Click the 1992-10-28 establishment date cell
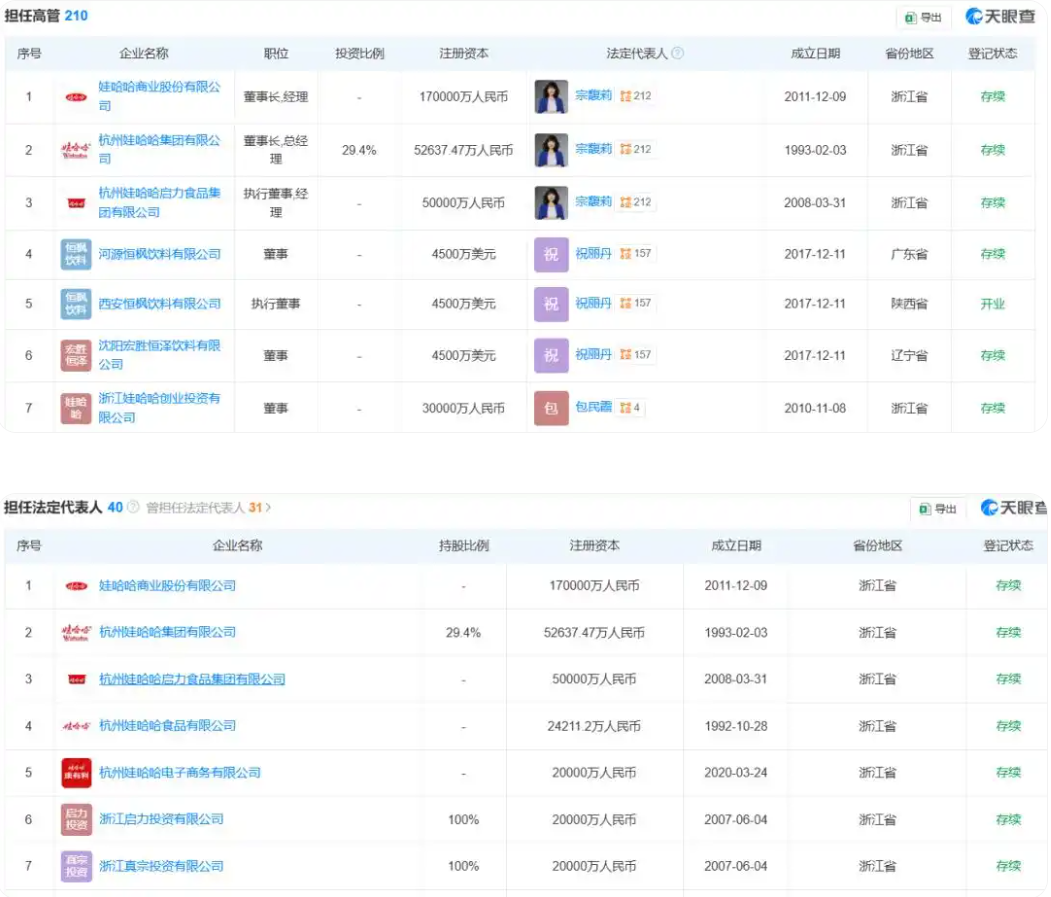Image resolution: width=1051 pixels, height=897 pixels. click(736, 726)
